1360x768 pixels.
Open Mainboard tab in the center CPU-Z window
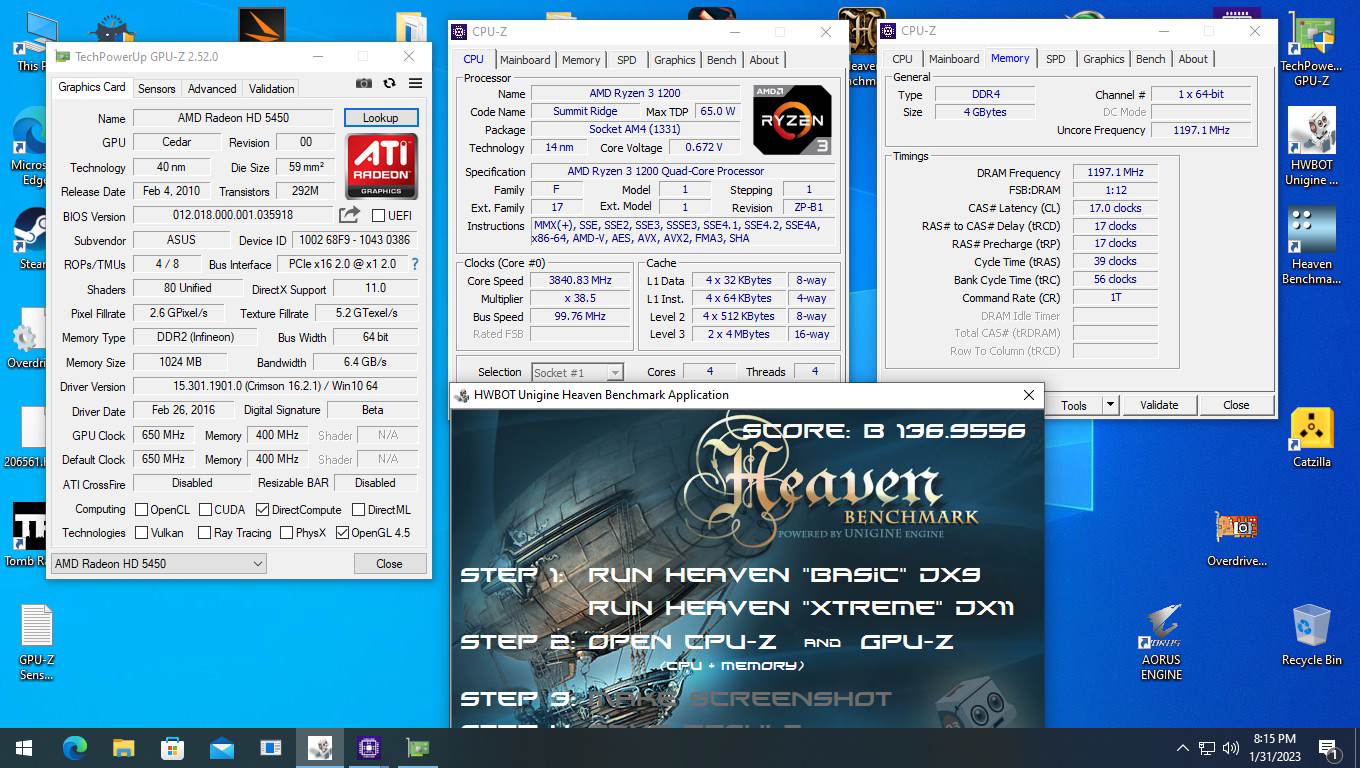coord(525,60)
